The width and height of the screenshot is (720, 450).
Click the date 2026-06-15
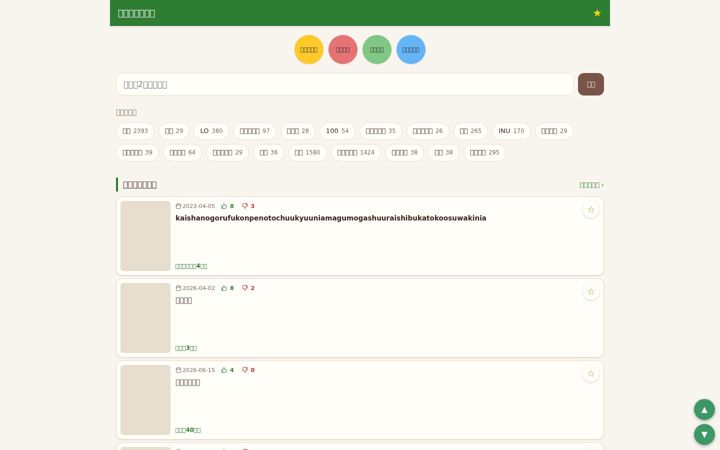[x=198, y=370]
